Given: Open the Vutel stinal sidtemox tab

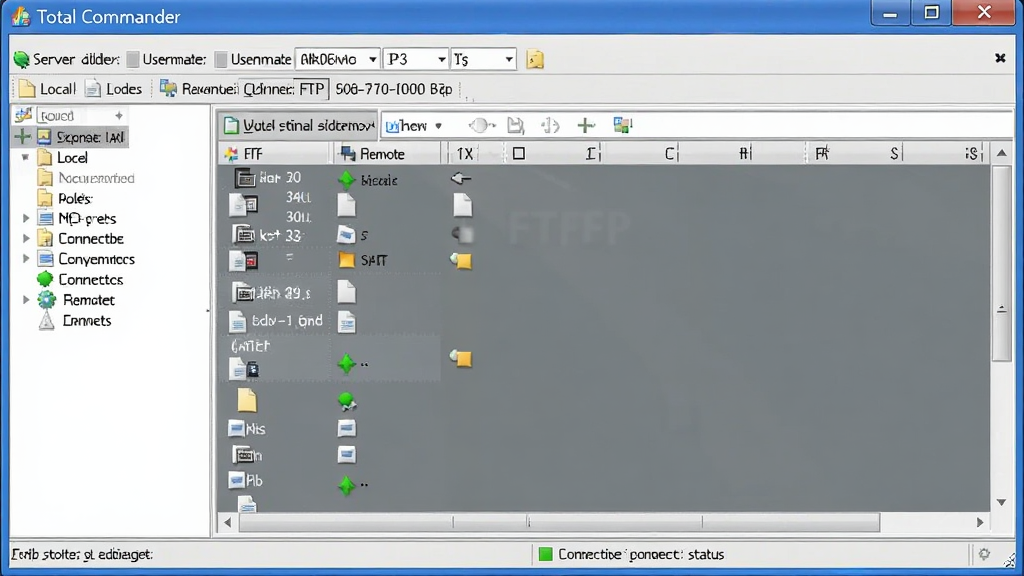Looking at the screenshot, I should [298, 125].
